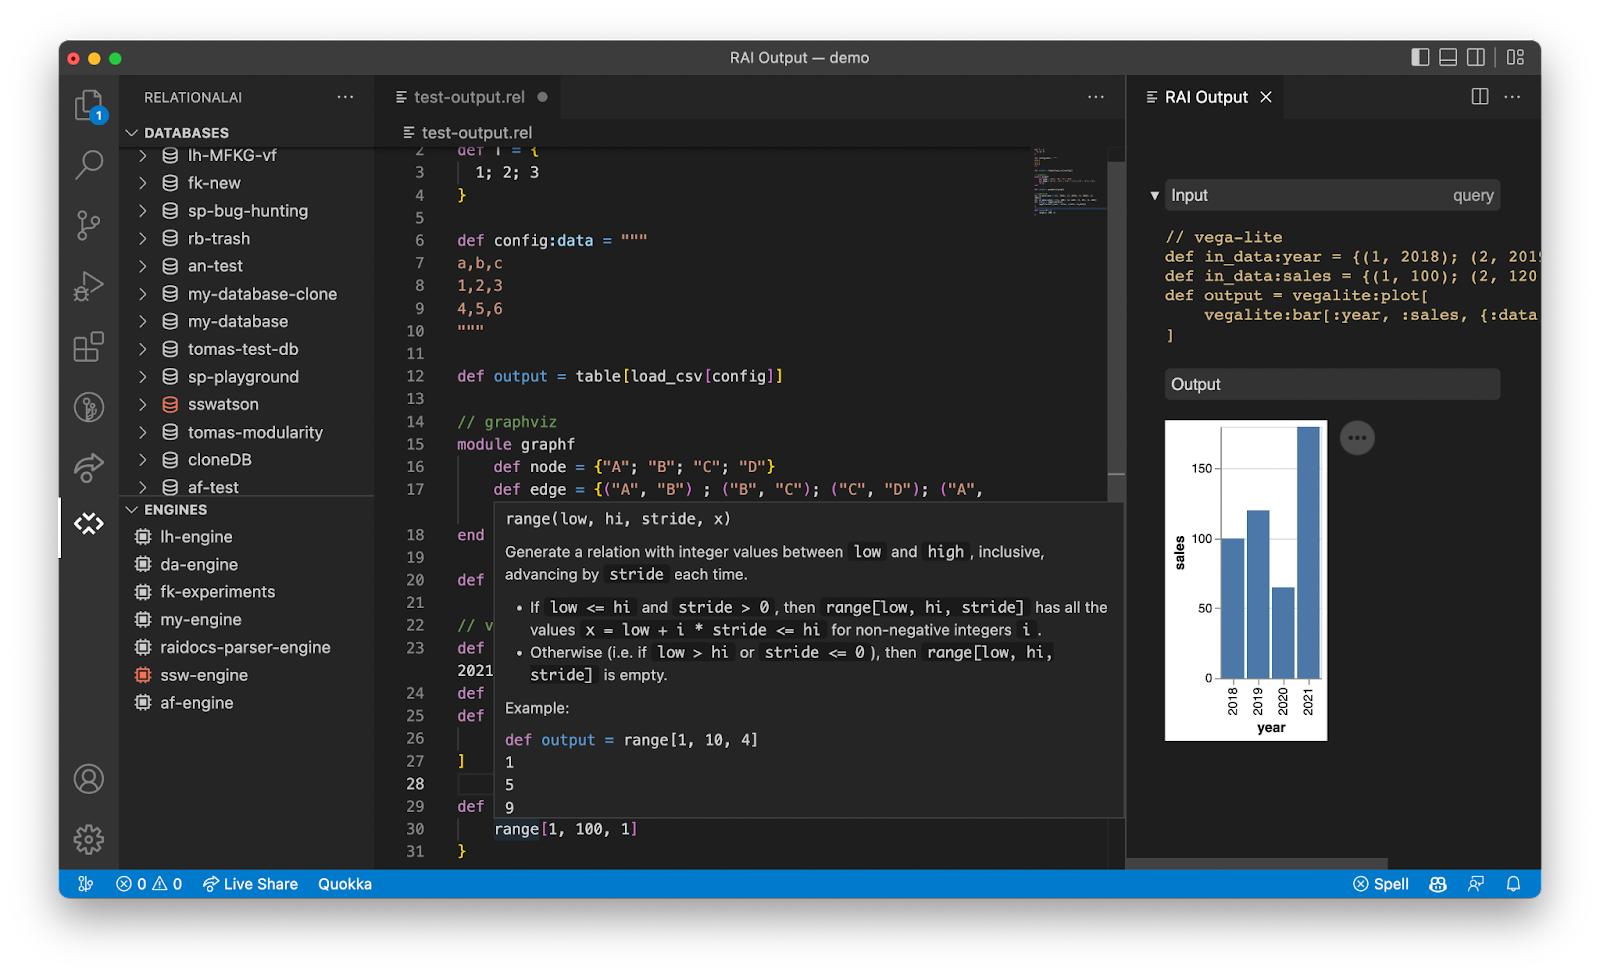Toggle bottom panel layout icon
The image size is (1600, 976).
pos(1448,57)
